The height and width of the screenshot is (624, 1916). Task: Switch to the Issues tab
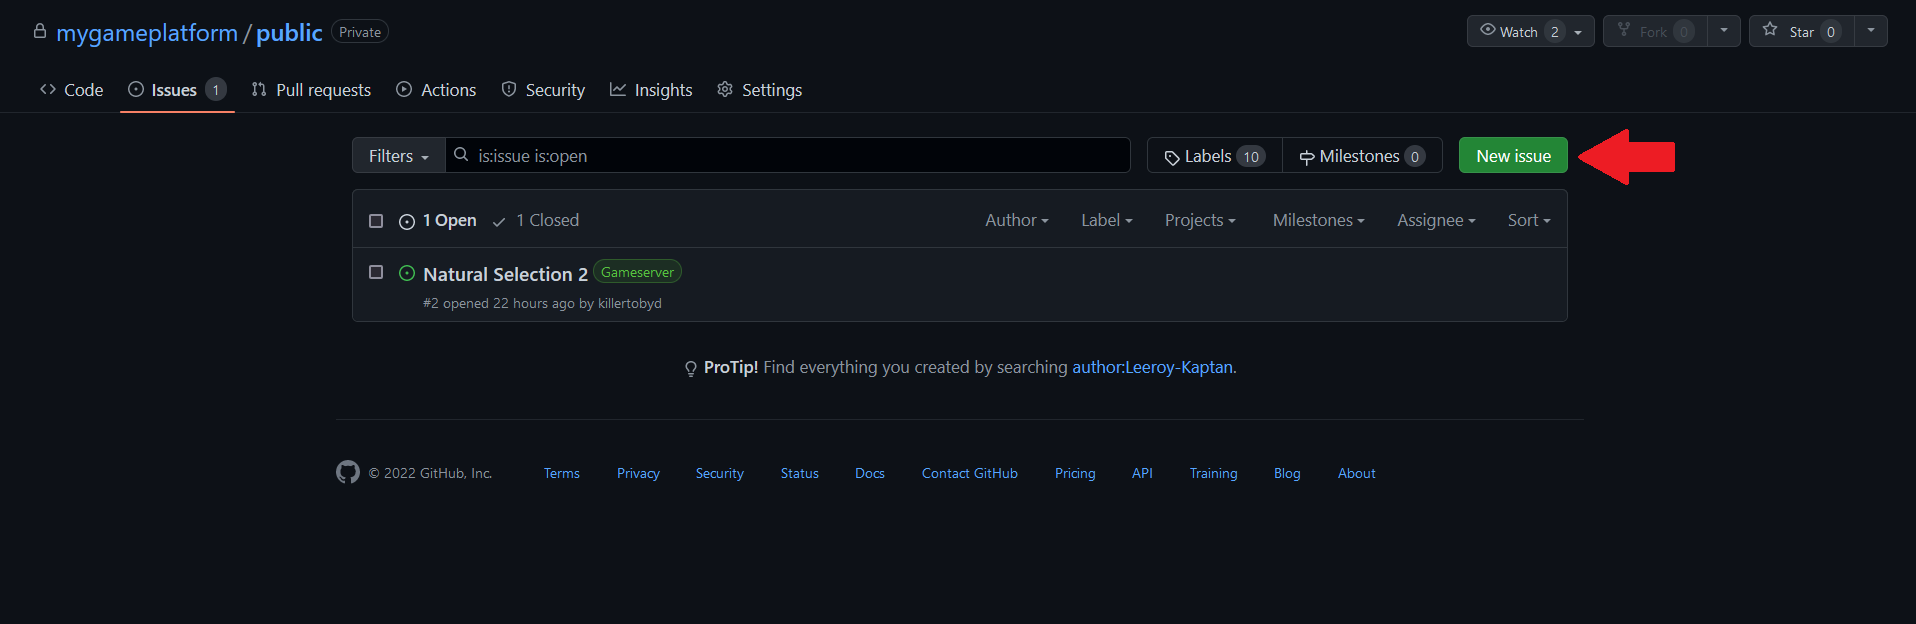177,90
